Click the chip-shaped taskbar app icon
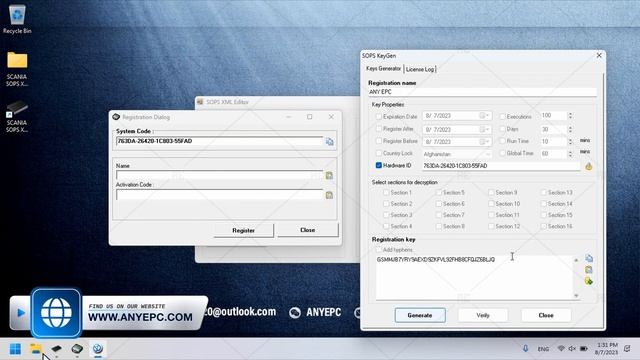Image resolution: width=640 pixels, height=360 pixels. pos(77,349)
